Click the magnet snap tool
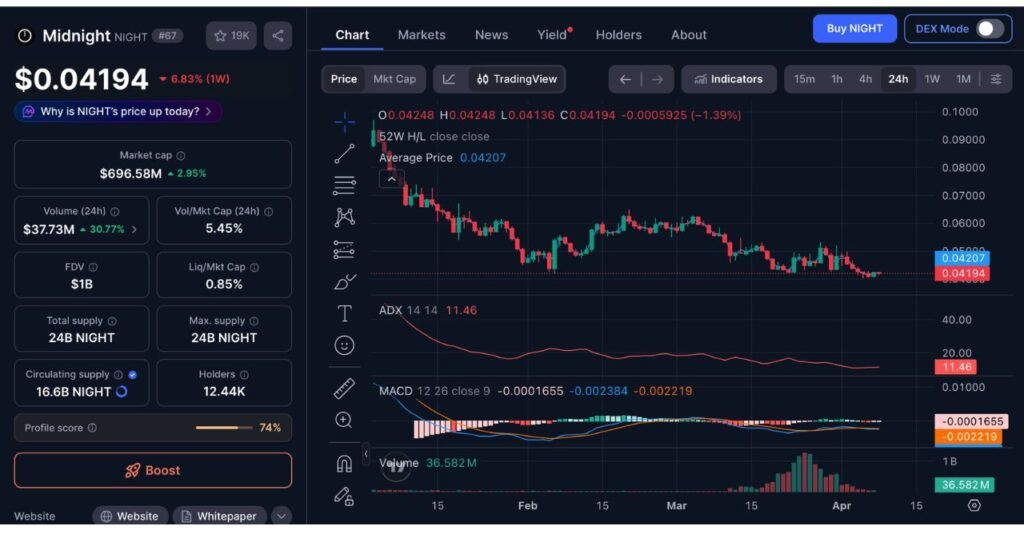 pyautogui.click(x=344, y=463)
